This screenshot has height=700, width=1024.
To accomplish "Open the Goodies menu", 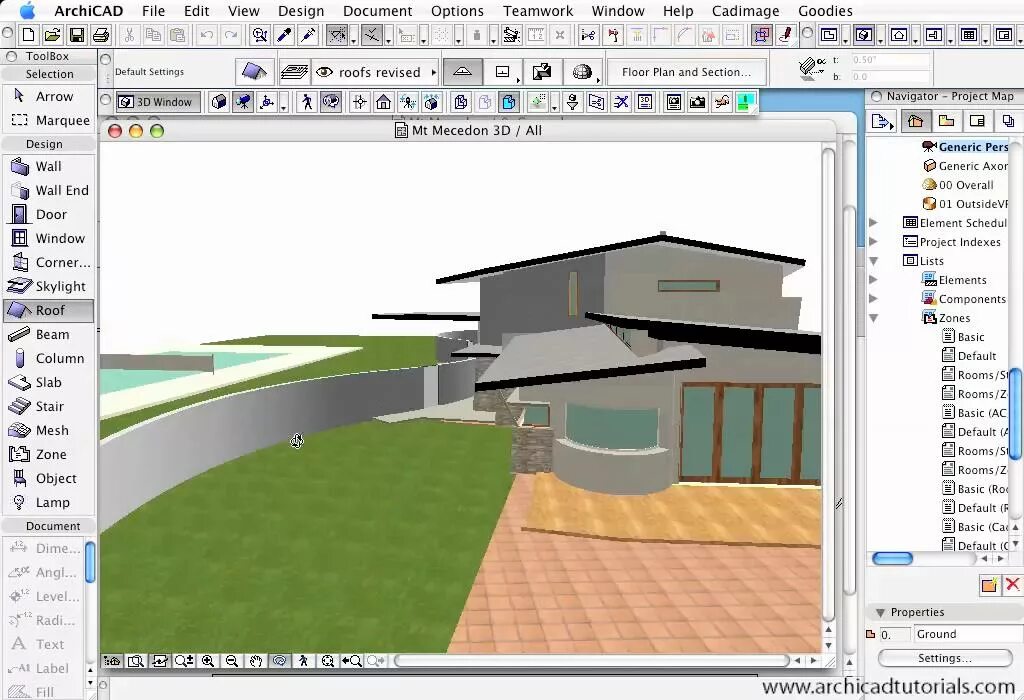I will pyautogui.click(x=825, y=11).
